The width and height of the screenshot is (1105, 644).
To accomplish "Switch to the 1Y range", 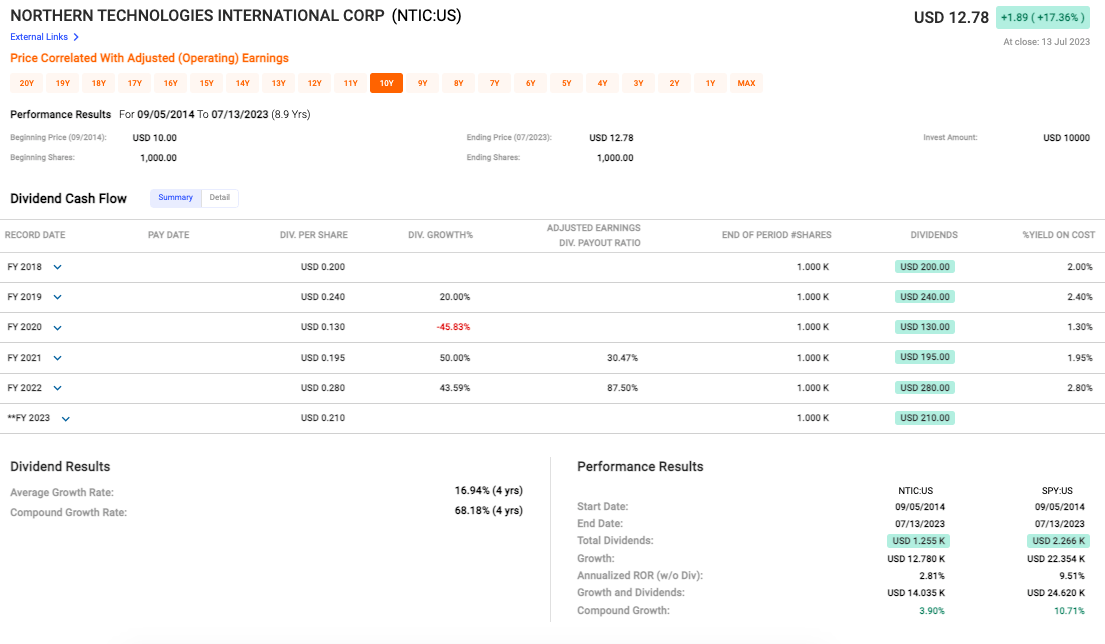I will (710, 83).
